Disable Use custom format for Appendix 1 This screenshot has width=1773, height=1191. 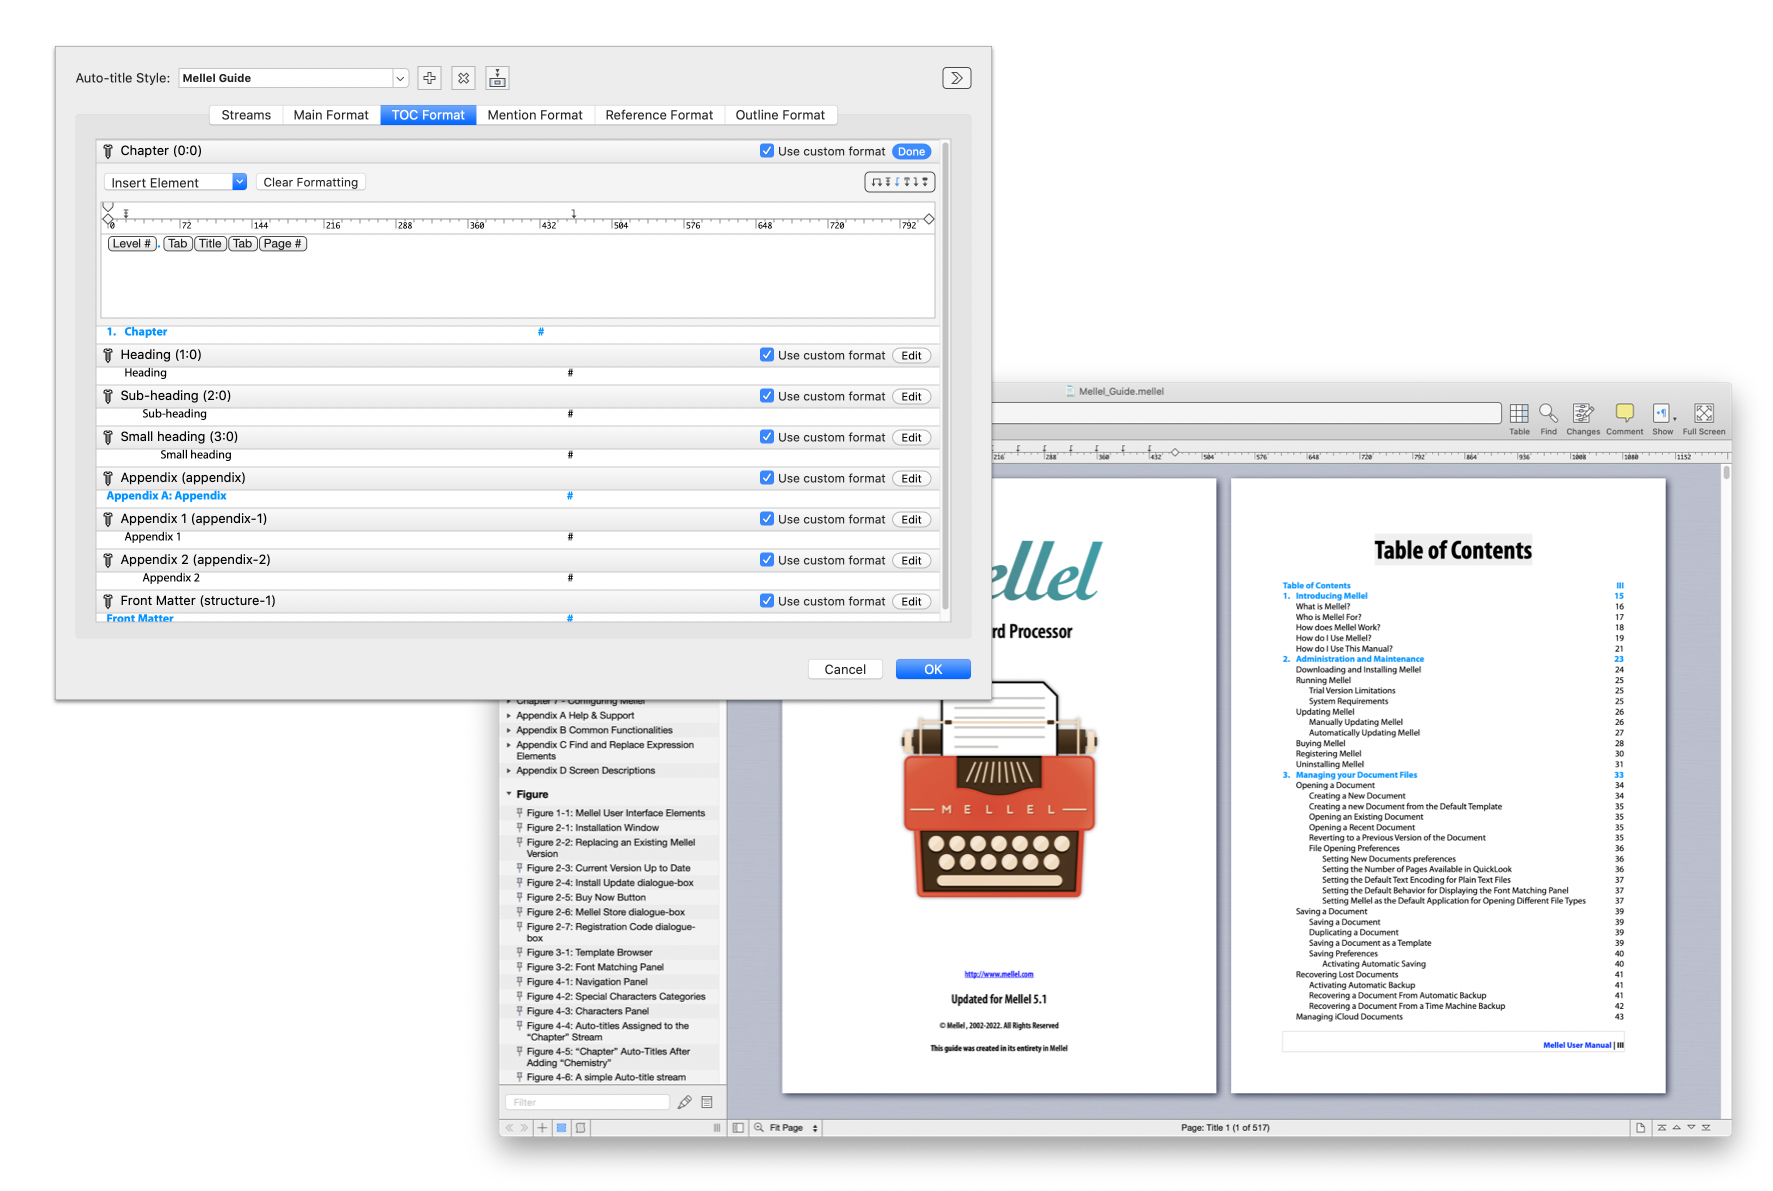point(767,519)
